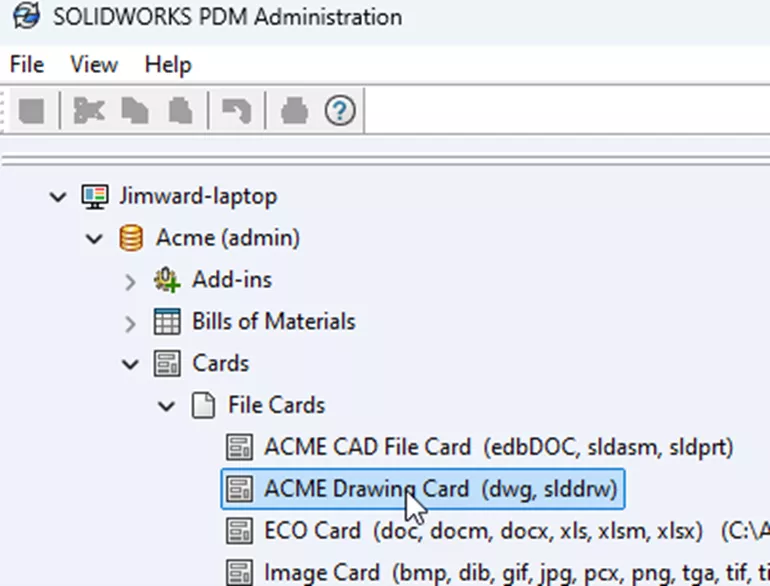The image size is (770, 586).
Task: Expand the Bills of Materials node
Action: tap(130, 324)
